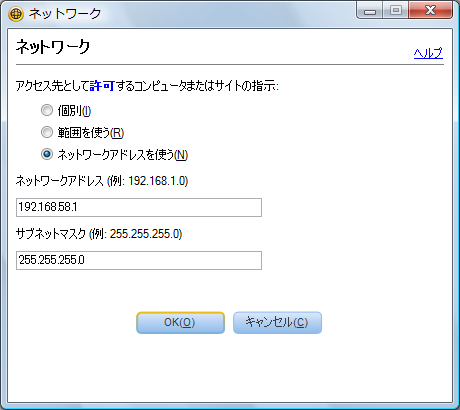The image size is (460, 410).
Task: Maximize the ネットワーク dialog window
Action: (396, 10)
